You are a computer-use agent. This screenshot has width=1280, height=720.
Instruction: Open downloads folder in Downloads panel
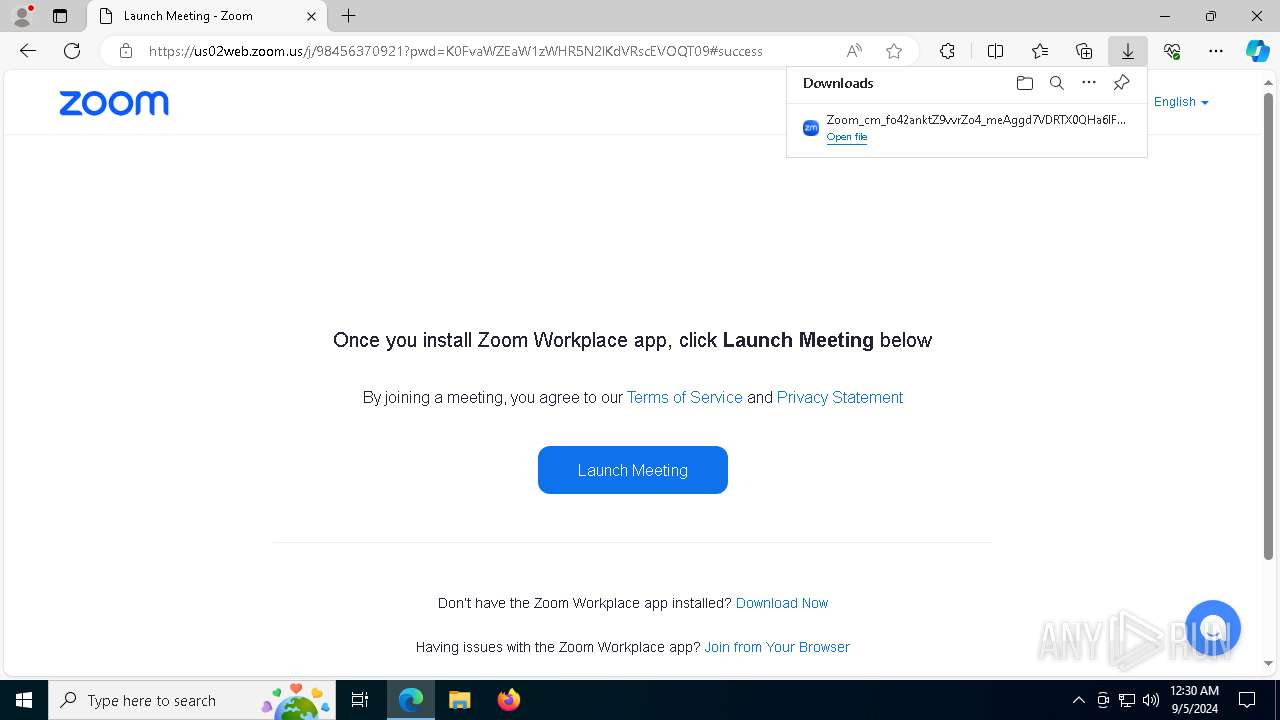(1024, 83)
